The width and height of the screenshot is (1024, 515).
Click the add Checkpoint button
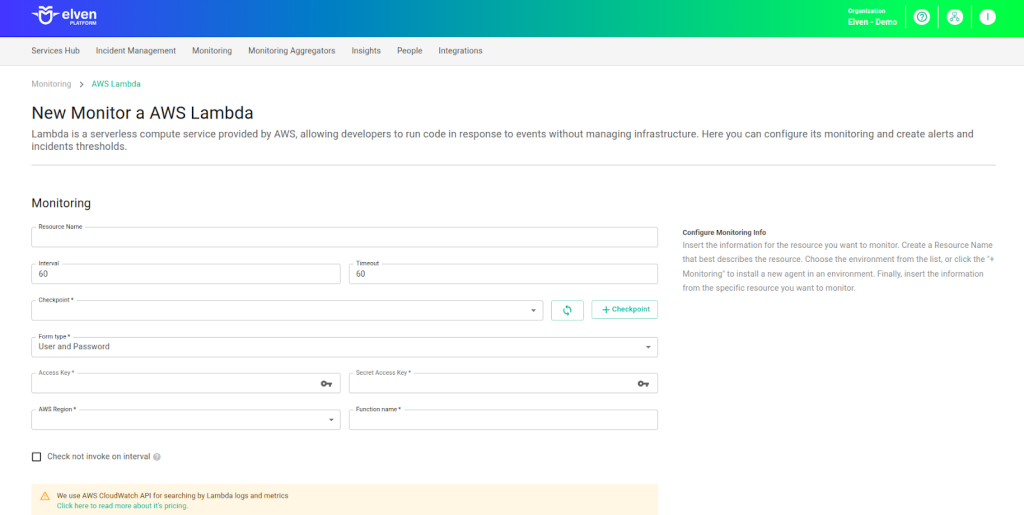(625, 310)
